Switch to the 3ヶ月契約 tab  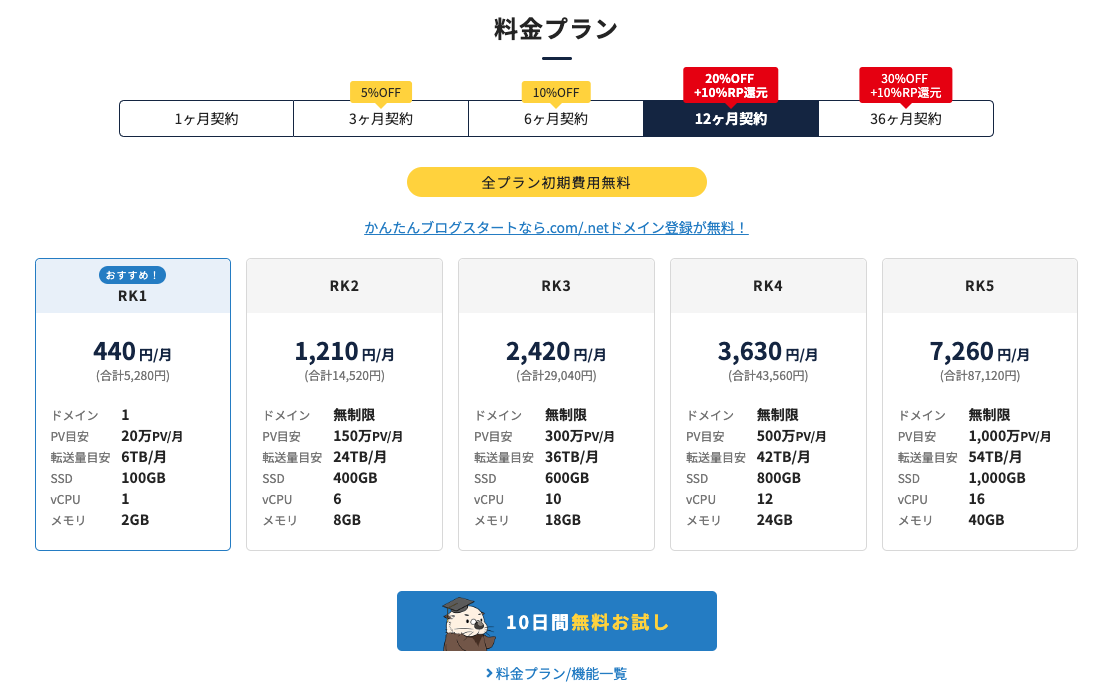[380, 119]
